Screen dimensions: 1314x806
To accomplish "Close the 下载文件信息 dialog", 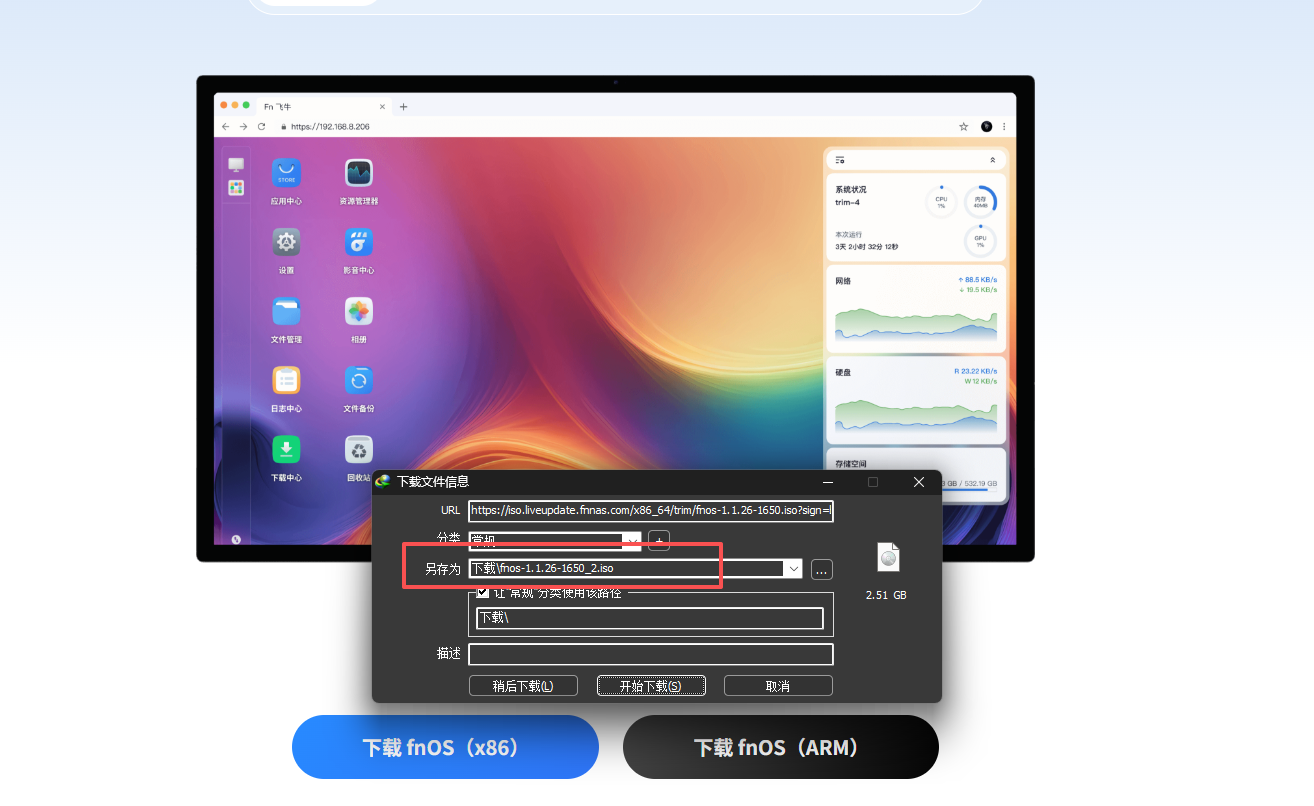I will [919, 482].
